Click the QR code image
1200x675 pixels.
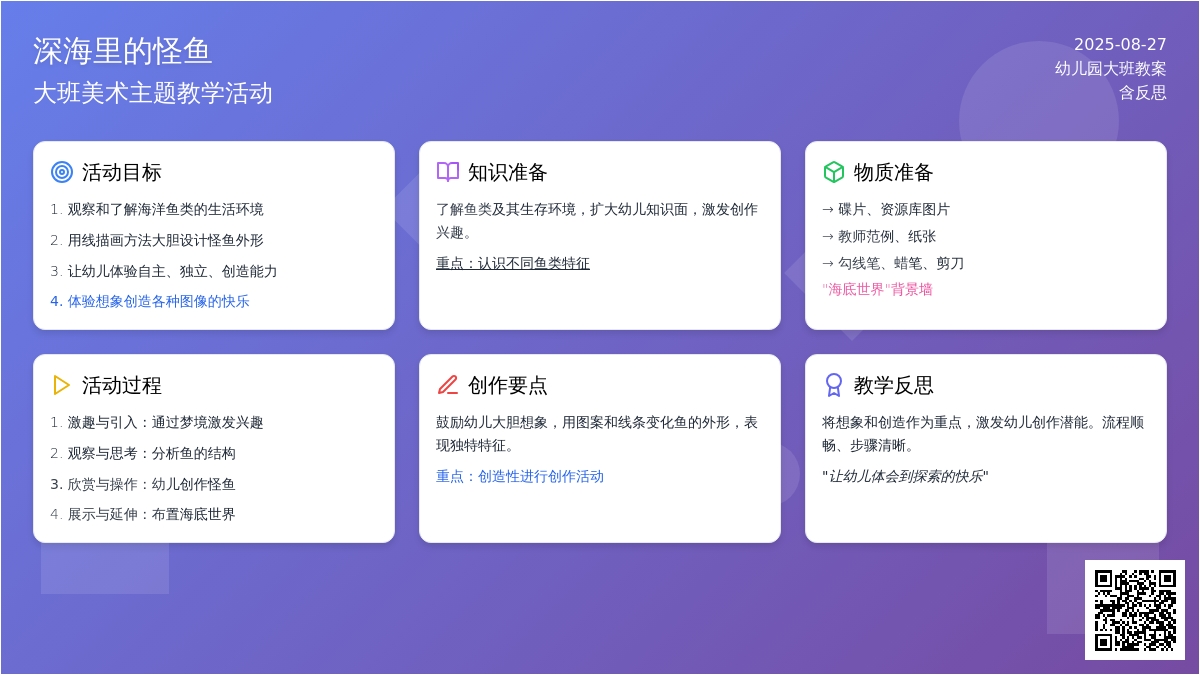point(1135,610)
